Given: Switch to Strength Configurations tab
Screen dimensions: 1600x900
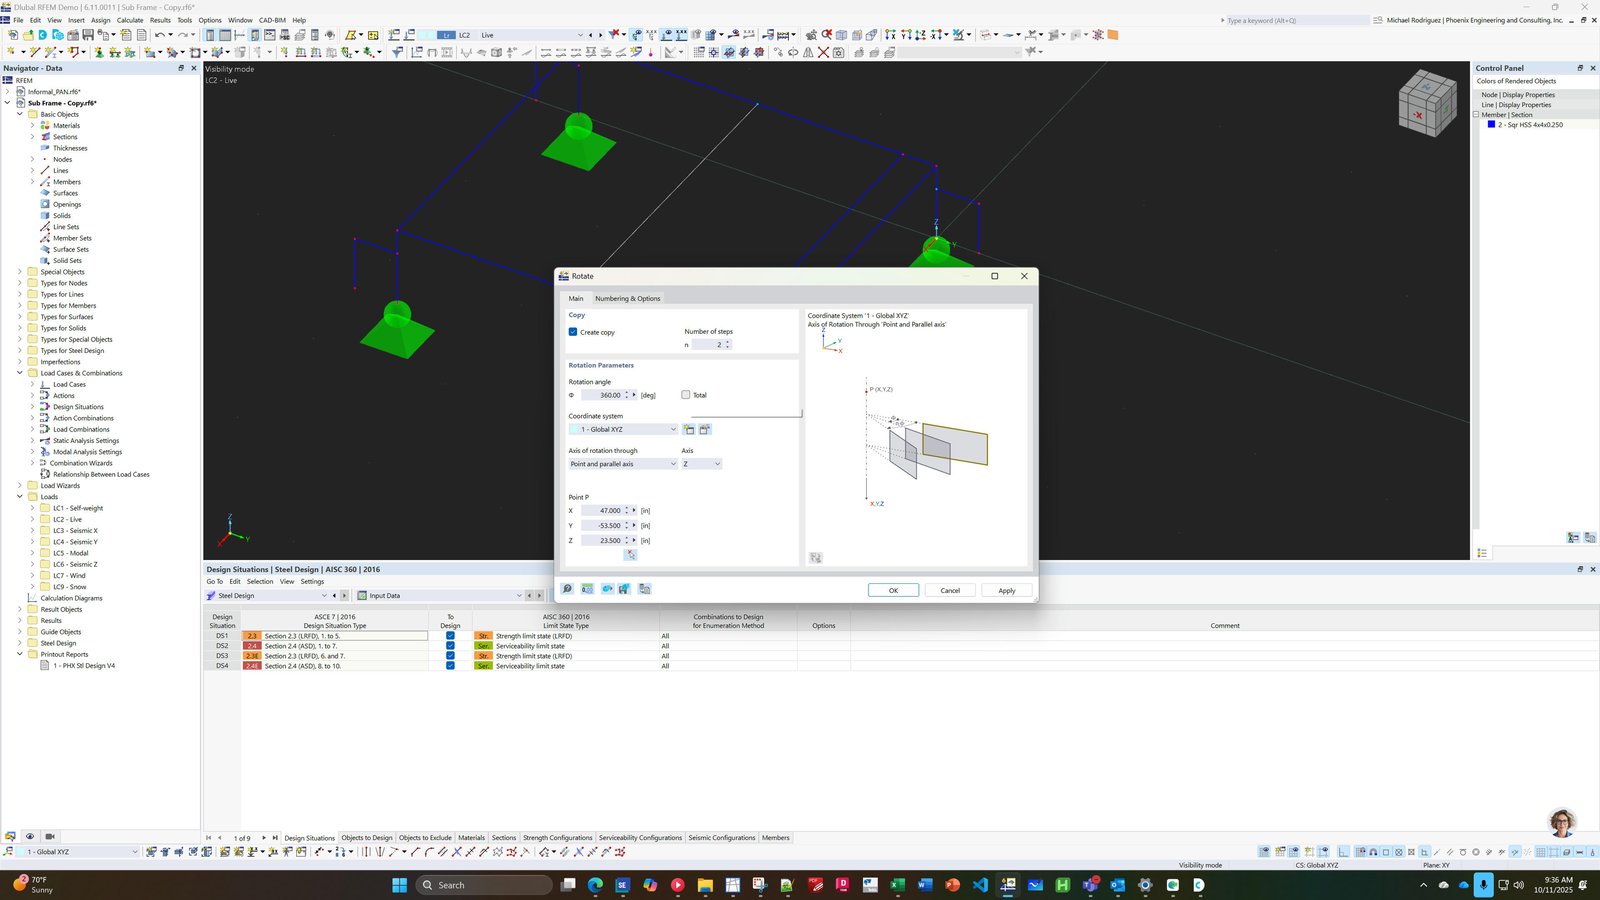Looking at the screenshot, I should [557, 838].
